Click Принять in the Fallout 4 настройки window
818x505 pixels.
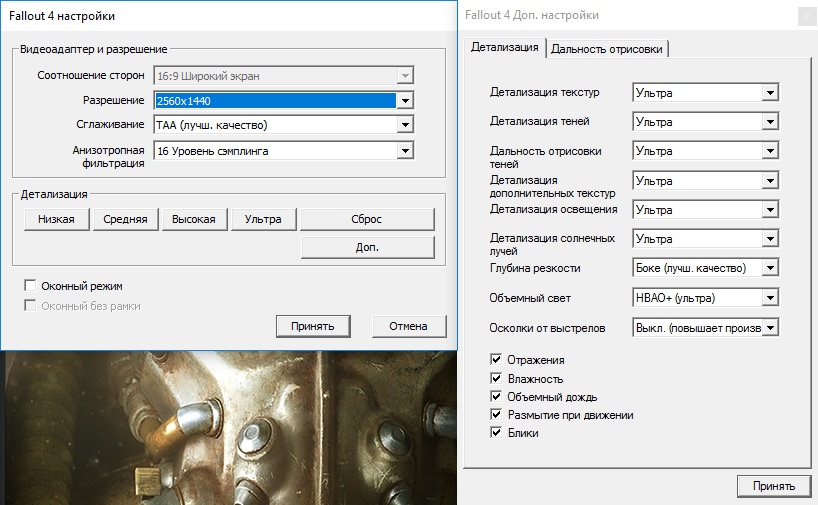(x=312, y=326)
